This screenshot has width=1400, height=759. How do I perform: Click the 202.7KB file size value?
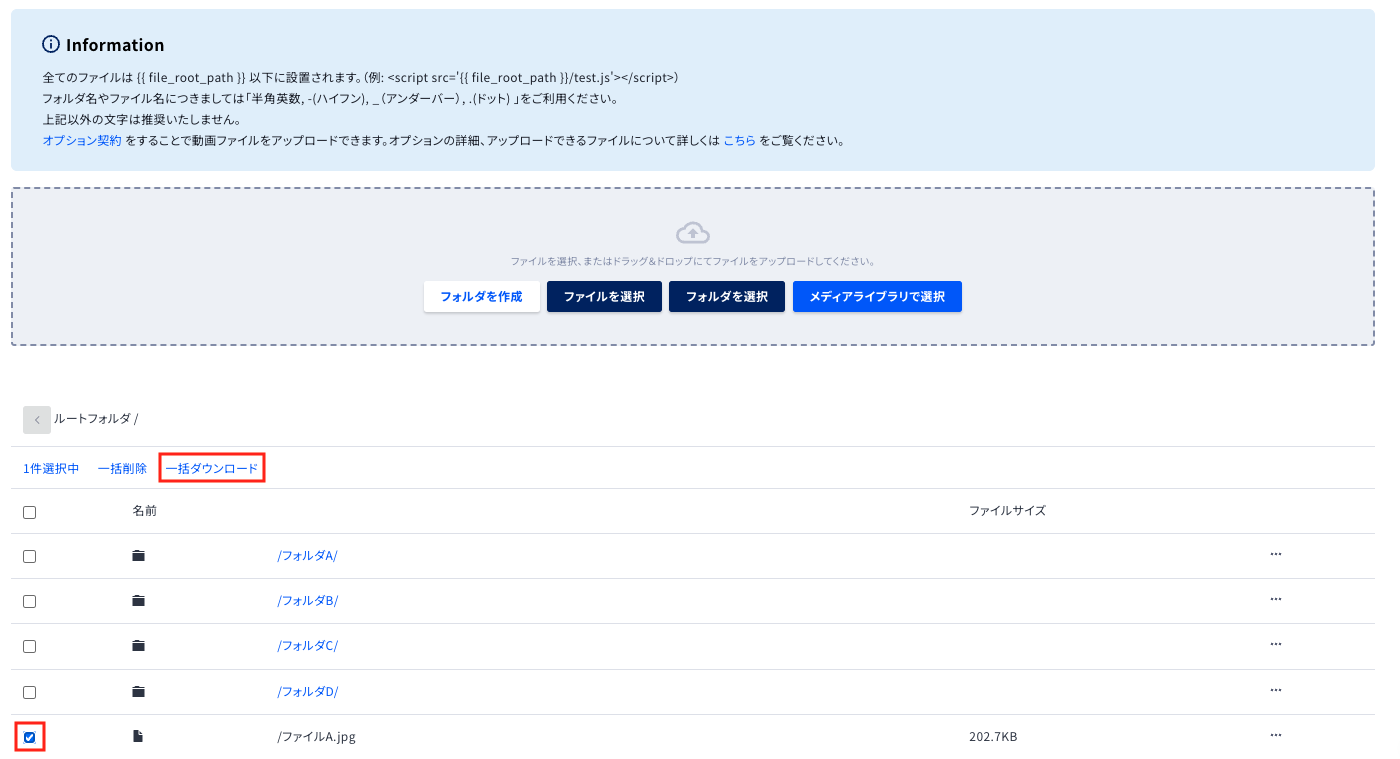point(993,737)
